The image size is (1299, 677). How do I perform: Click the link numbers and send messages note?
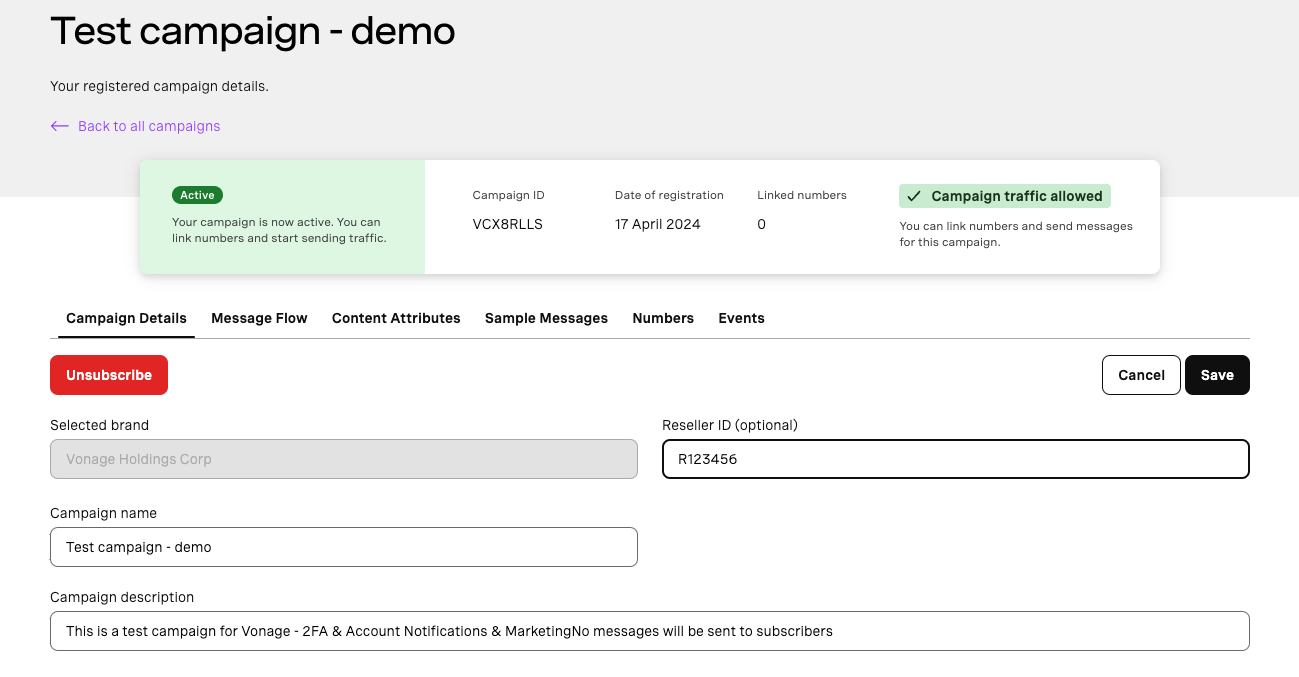coord(1016,234)
